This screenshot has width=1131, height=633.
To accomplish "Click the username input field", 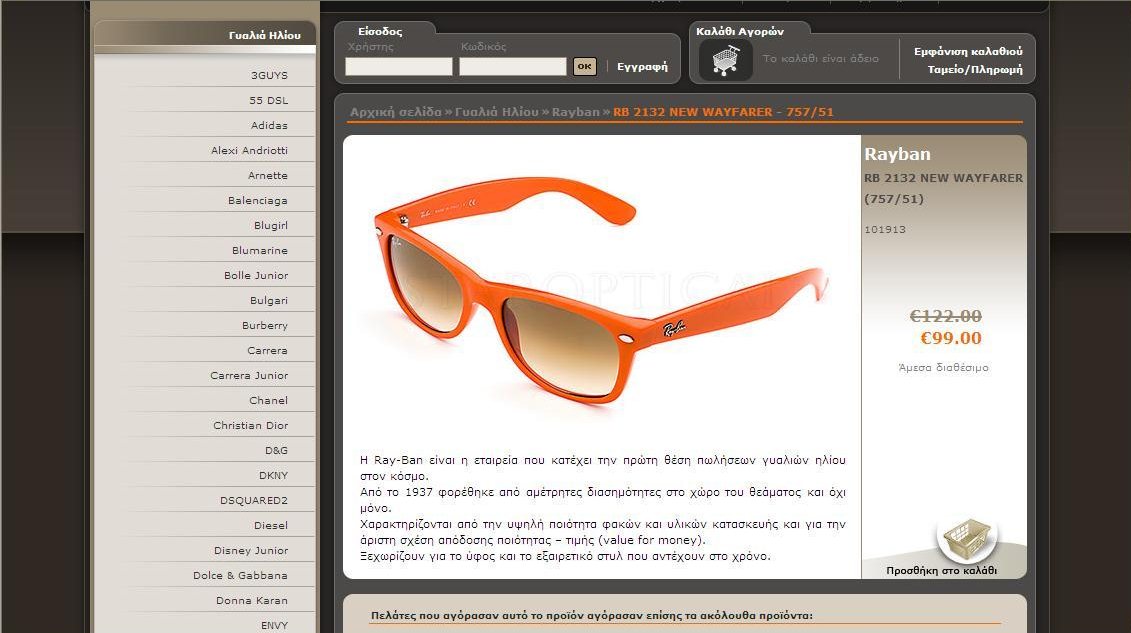I will click(399, 67).
